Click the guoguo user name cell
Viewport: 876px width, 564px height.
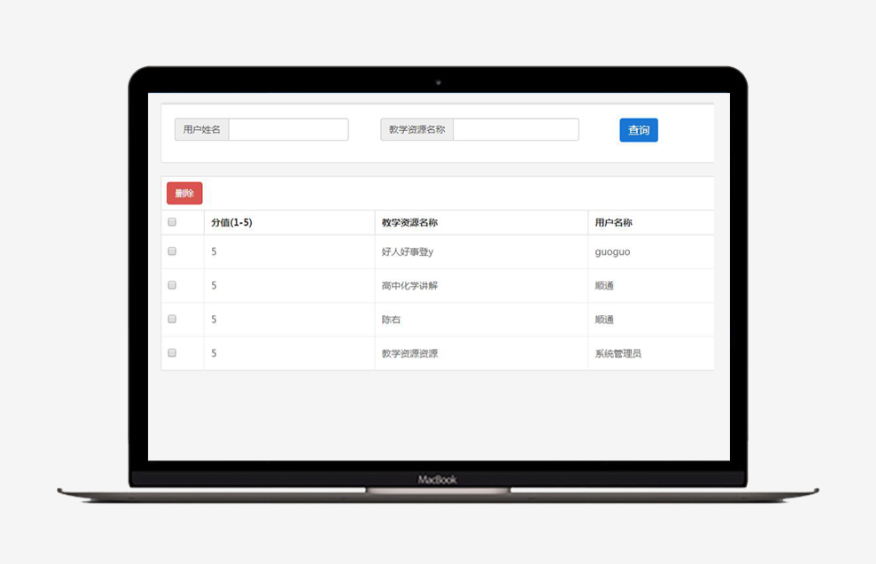pyautogui.click(x=612, y=252)
